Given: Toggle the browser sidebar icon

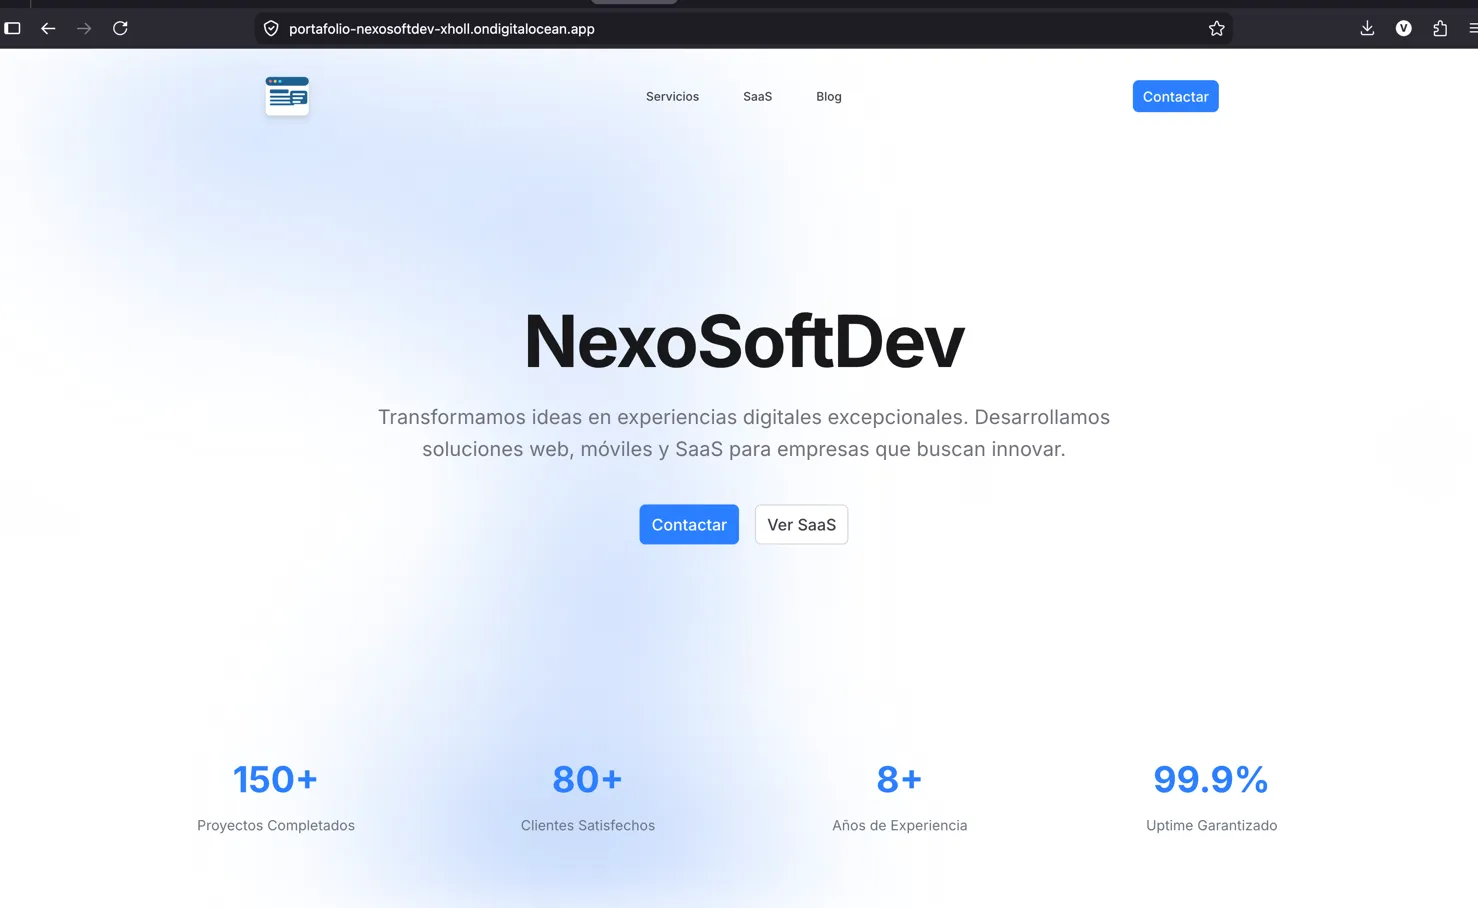Looking at the screenshot, I should tap(12, 28).
